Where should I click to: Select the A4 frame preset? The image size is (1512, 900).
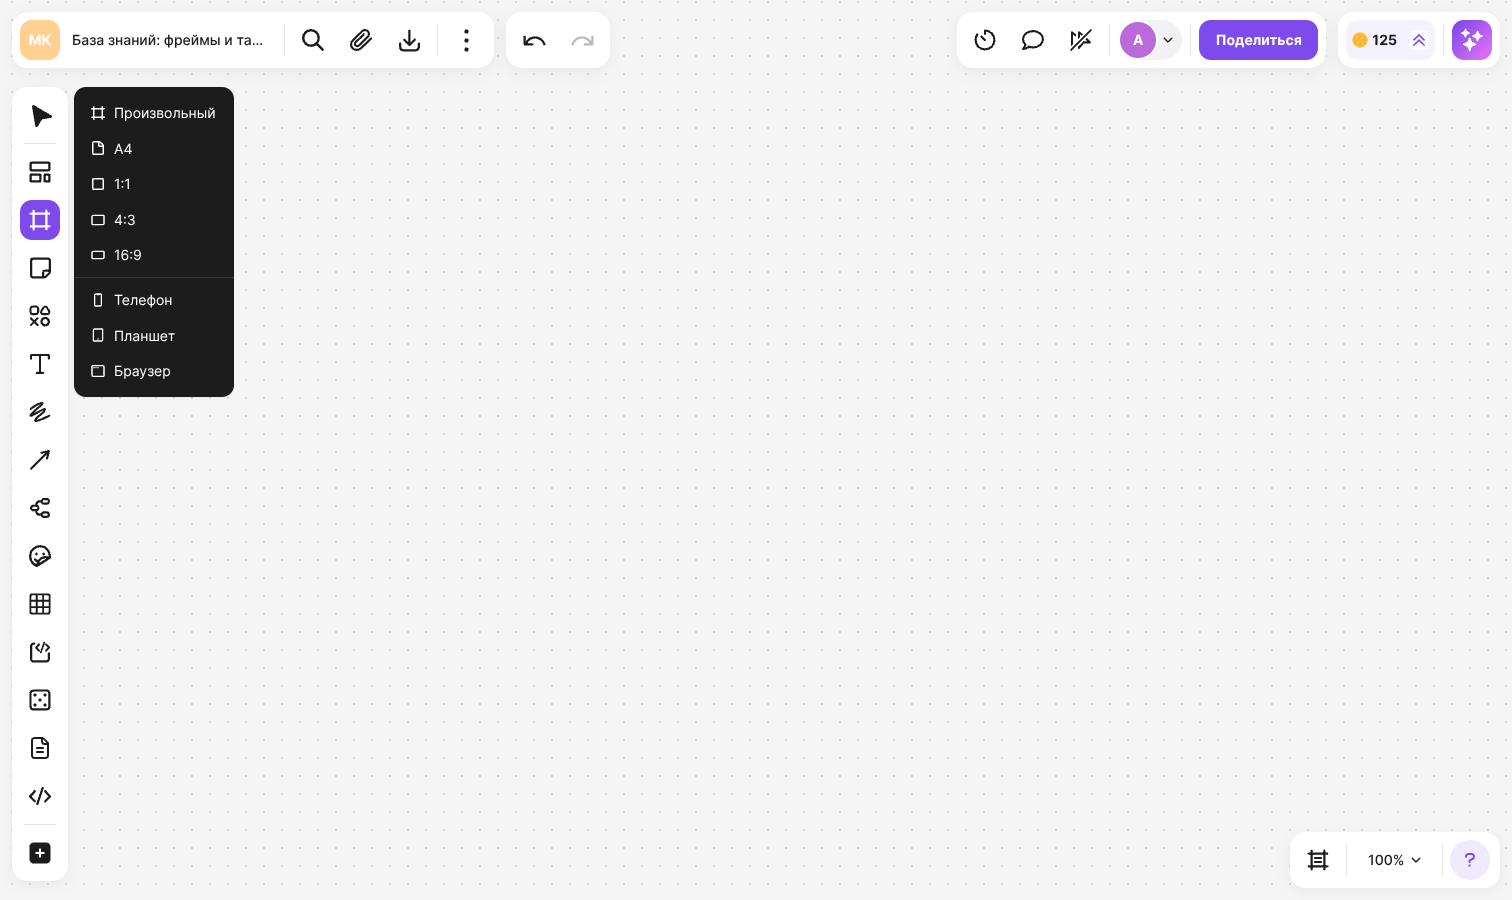pos(154,149)
